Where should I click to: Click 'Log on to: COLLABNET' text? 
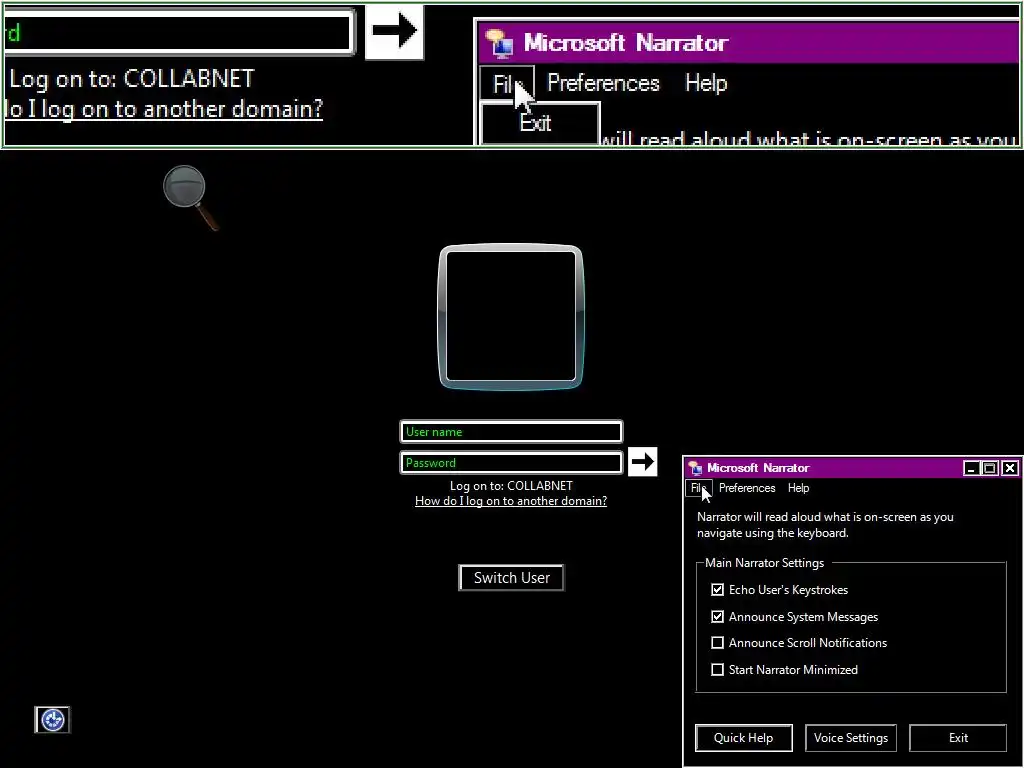tap(511, 486)
